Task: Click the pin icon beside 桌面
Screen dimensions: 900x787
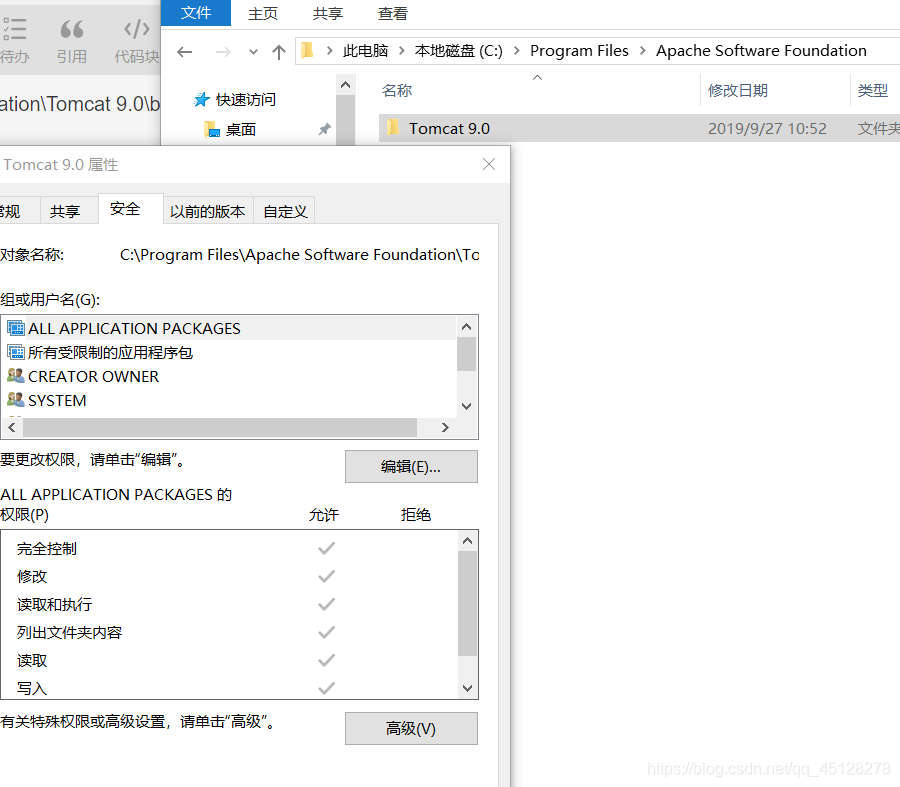Action: click(324, 130)
